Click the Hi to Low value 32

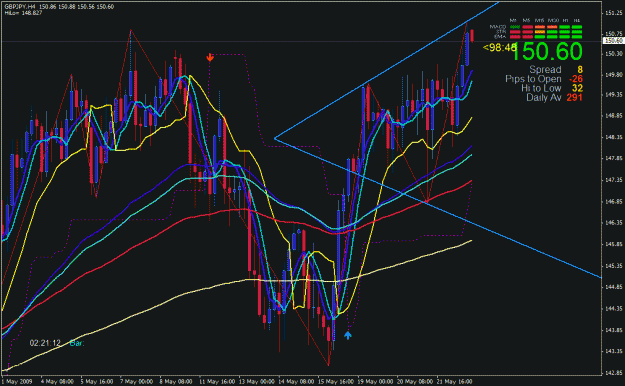tap(577, 88)
